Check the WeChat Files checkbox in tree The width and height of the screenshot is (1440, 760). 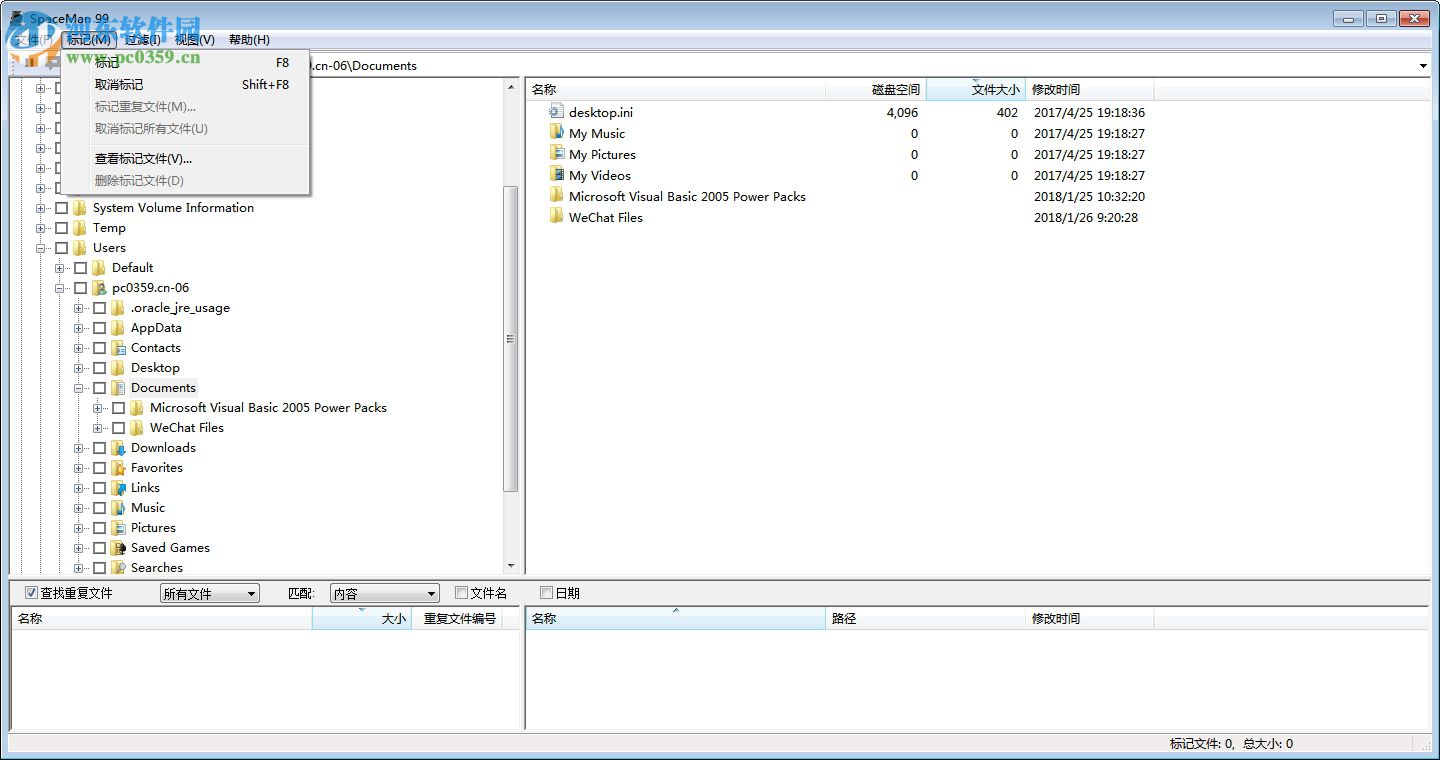click(118, 428)
